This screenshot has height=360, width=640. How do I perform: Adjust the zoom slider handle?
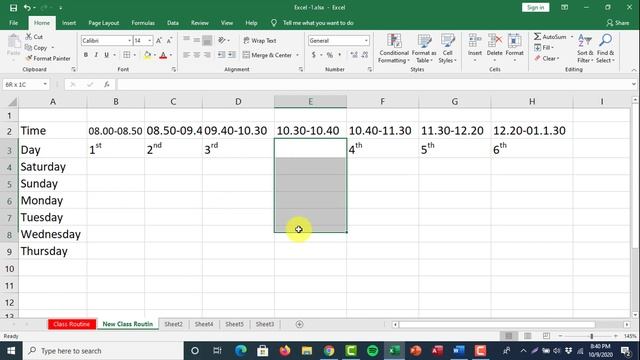tap(591, 336)
